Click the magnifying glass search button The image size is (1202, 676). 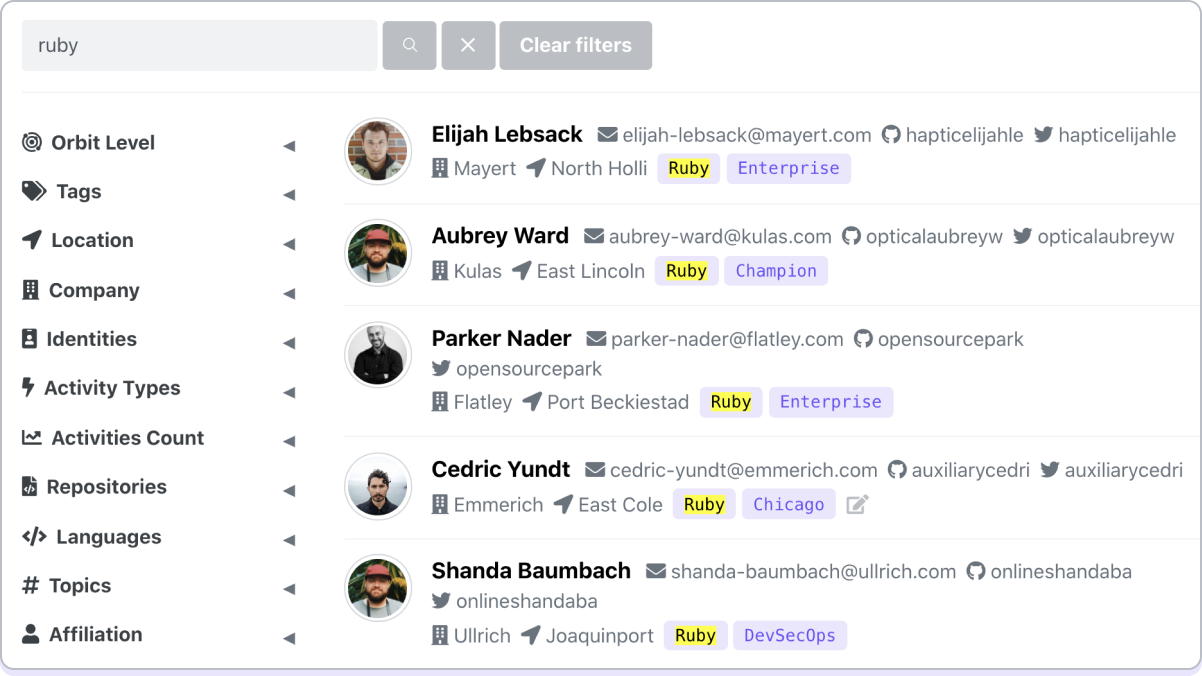(409, 46)
